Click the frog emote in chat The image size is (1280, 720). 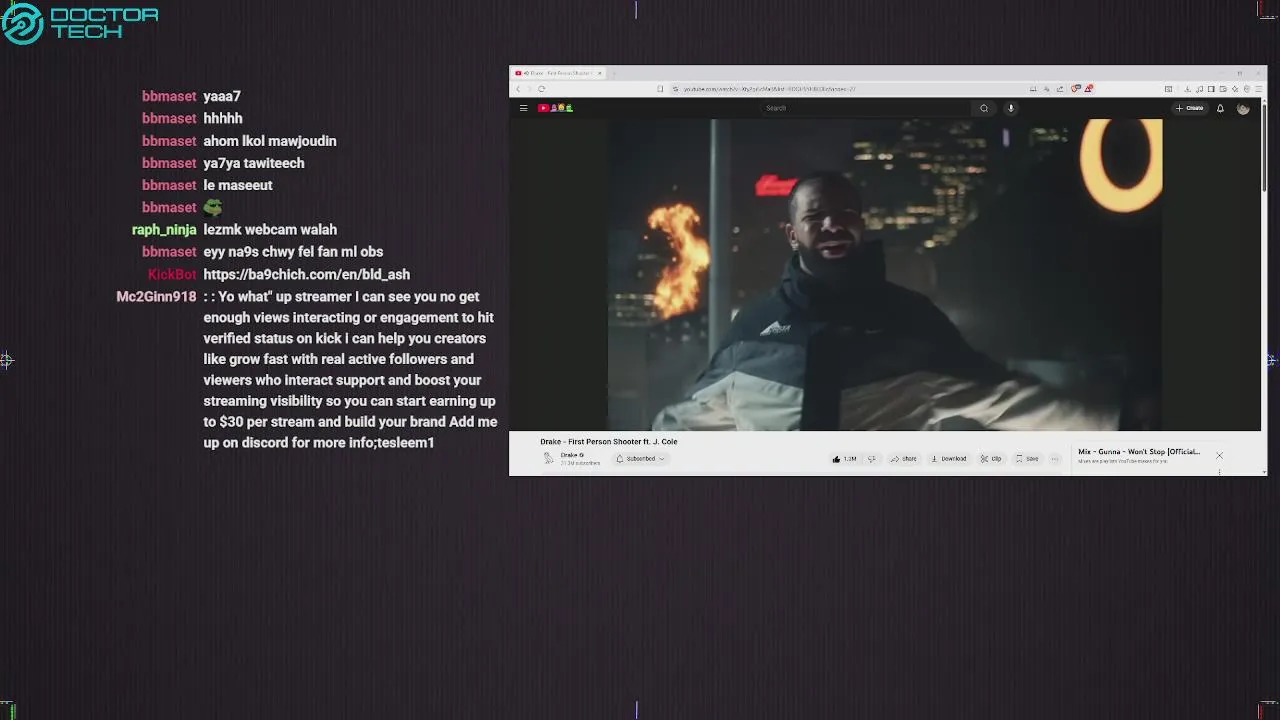213,207
